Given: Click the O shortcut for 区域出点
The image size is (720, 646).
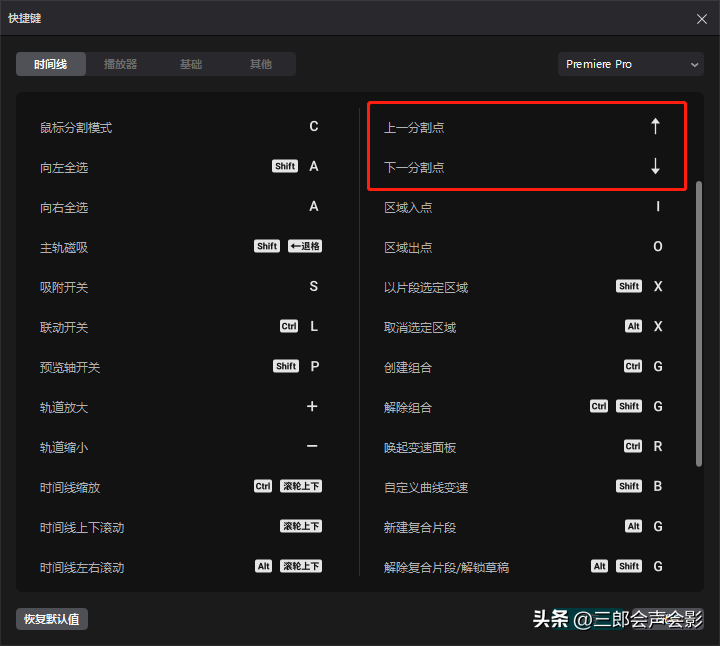Looking at the screenshot, I should coord(658,246).
